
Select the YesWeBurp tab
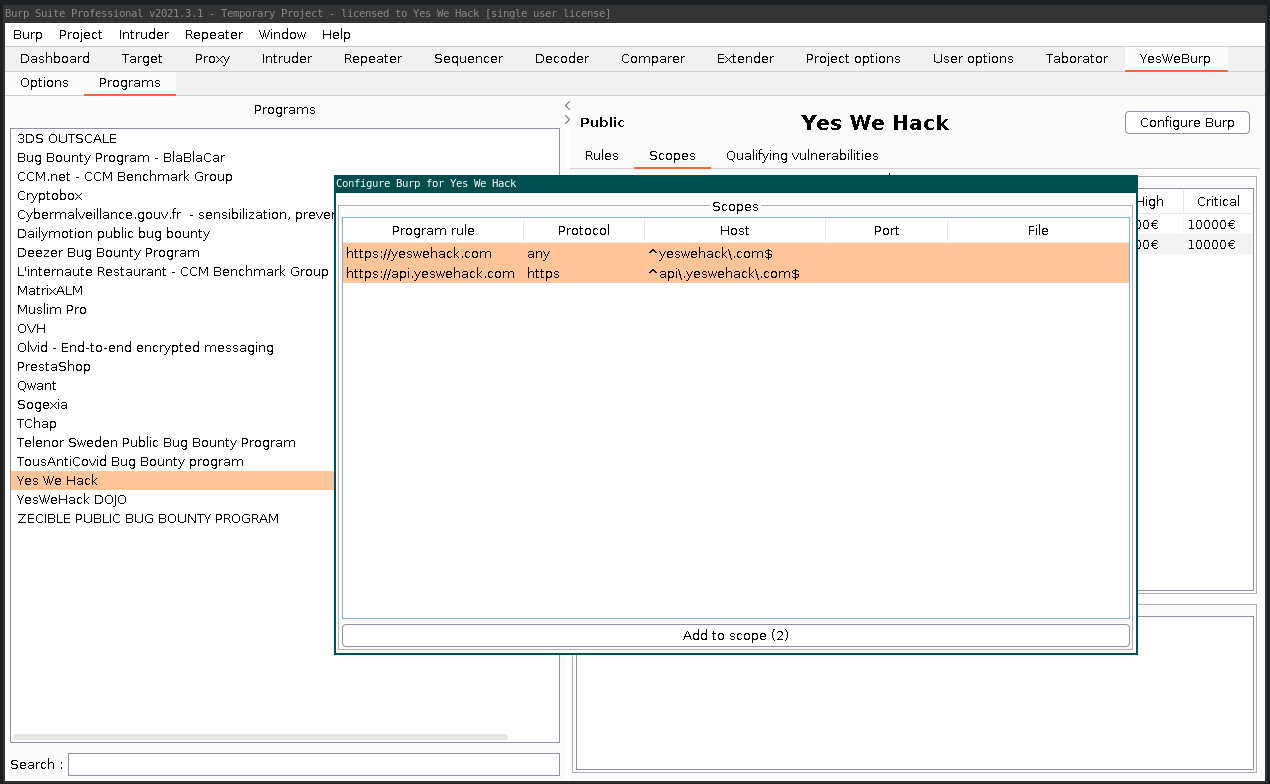pos(1175,59)
